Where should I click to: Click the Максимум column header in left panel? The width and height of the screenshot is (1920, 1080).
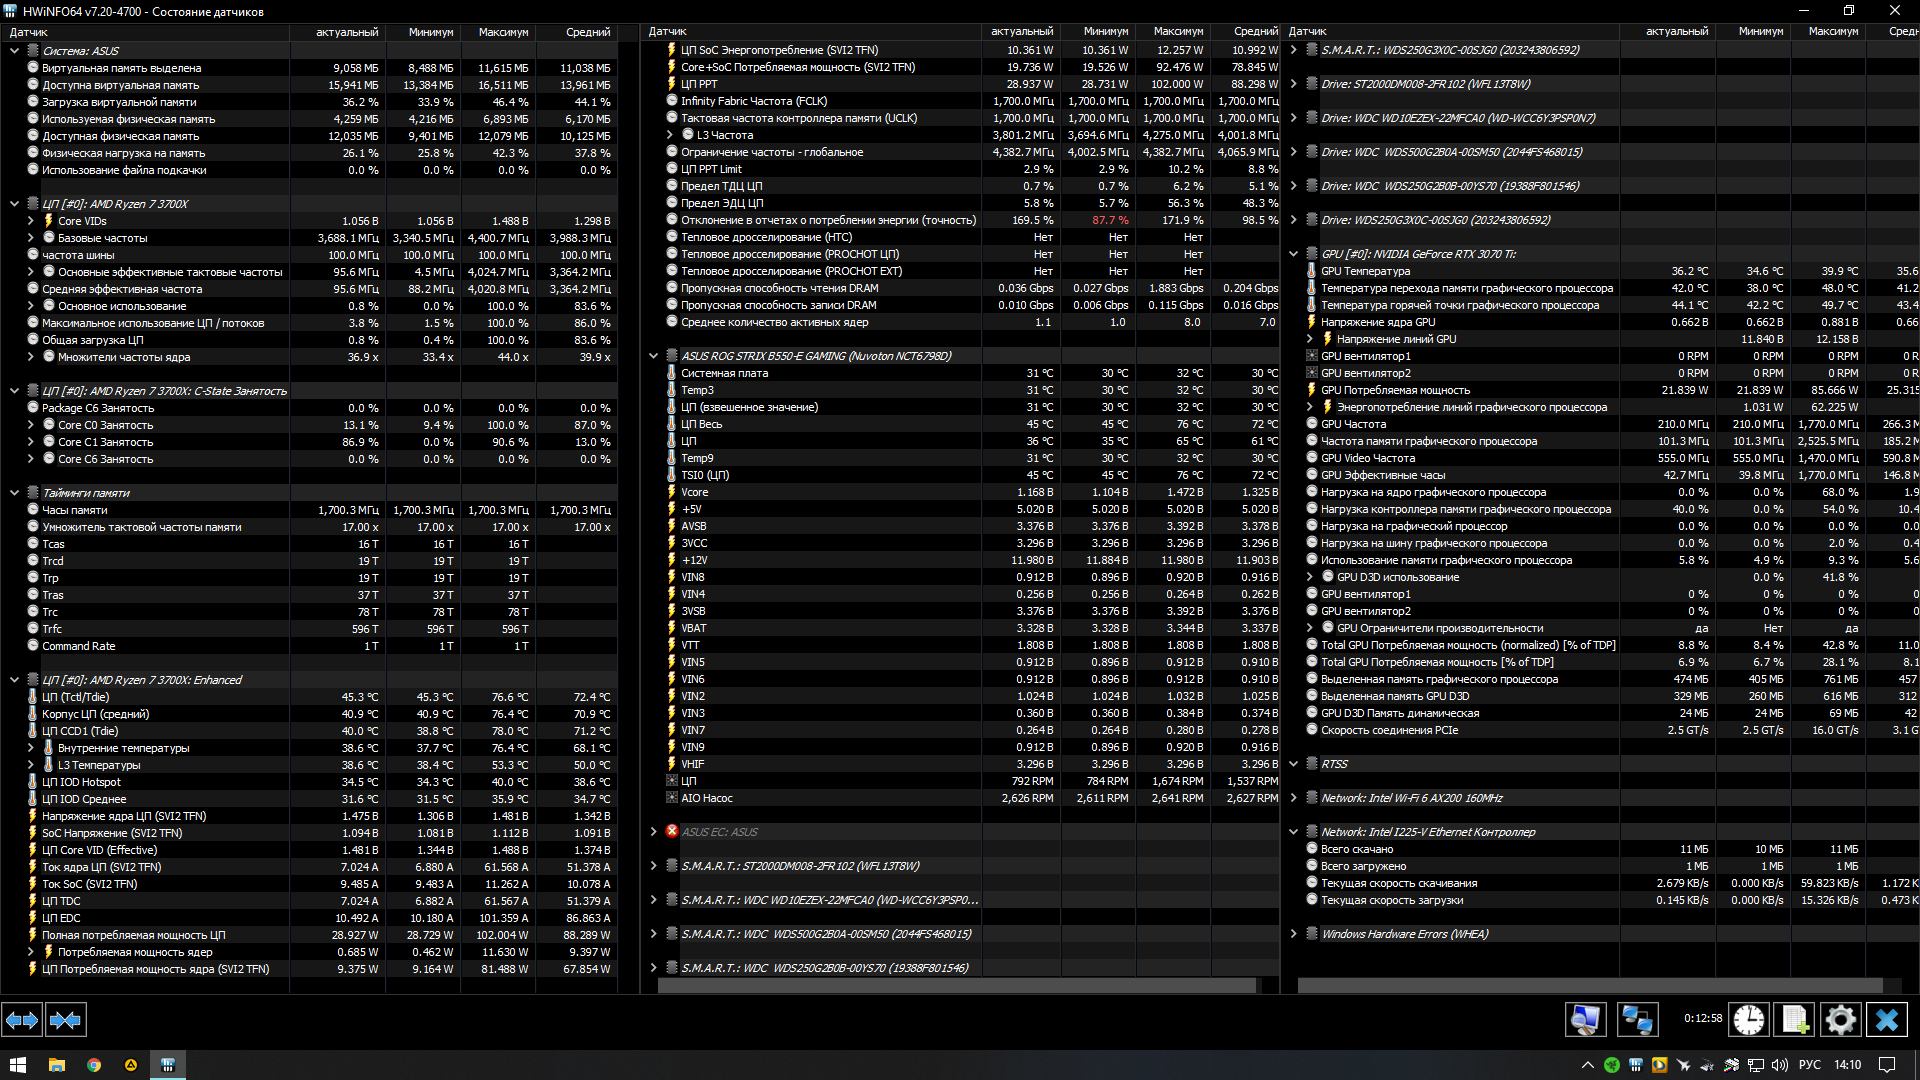click(x=502, y=32)
